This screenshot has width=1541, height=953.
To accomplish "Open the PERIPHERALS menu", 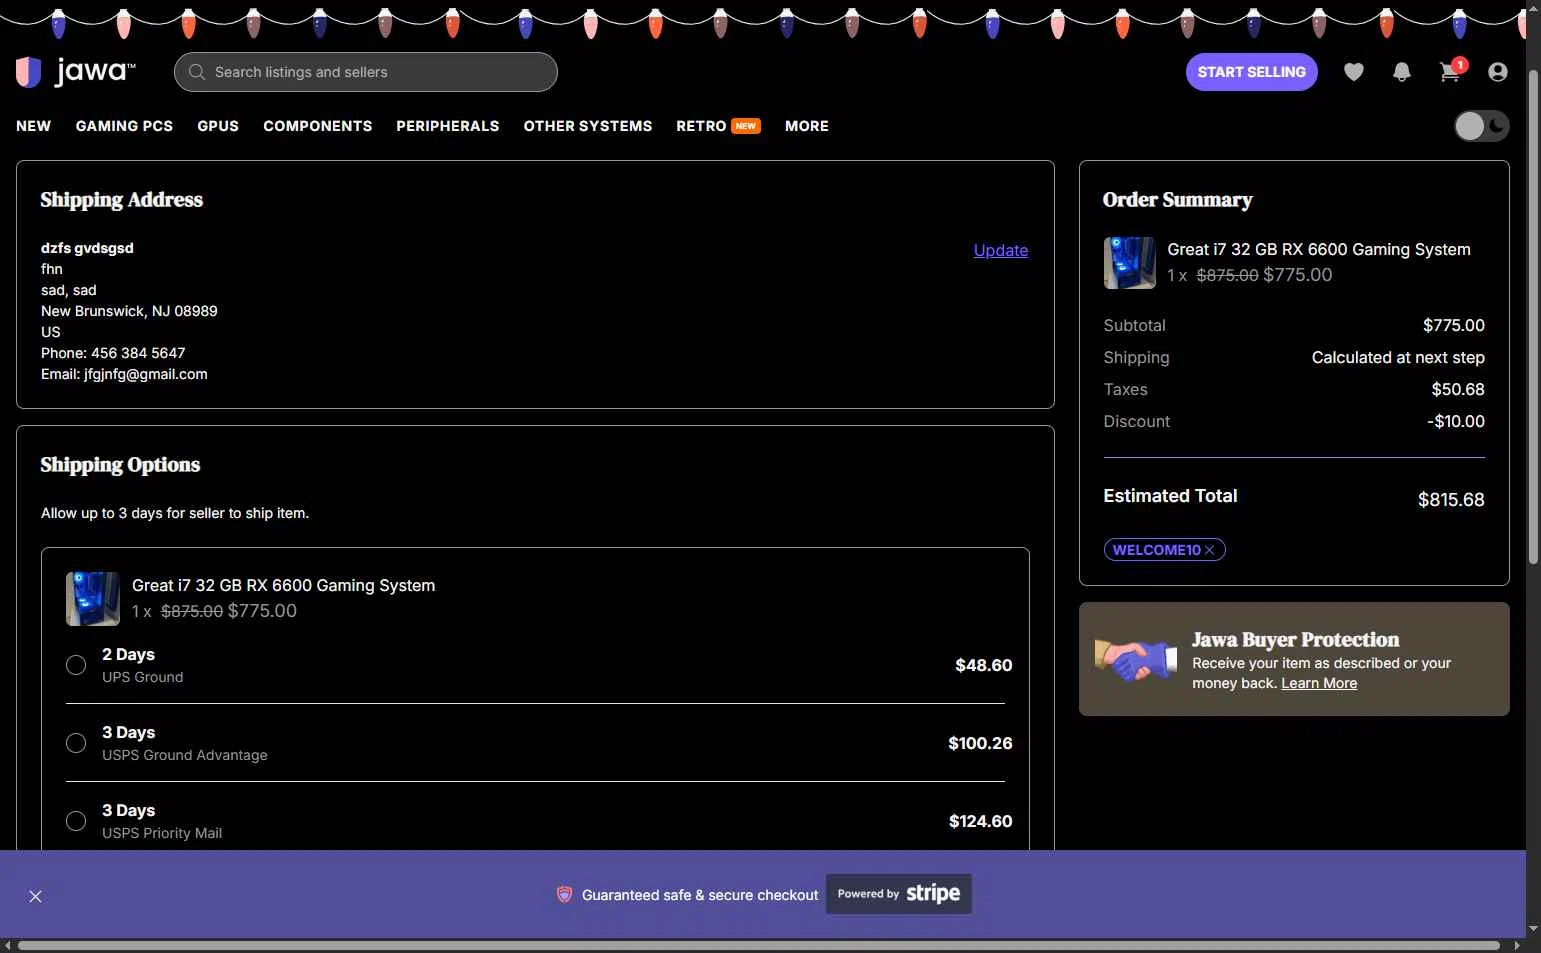I will [x=447, y=126].
